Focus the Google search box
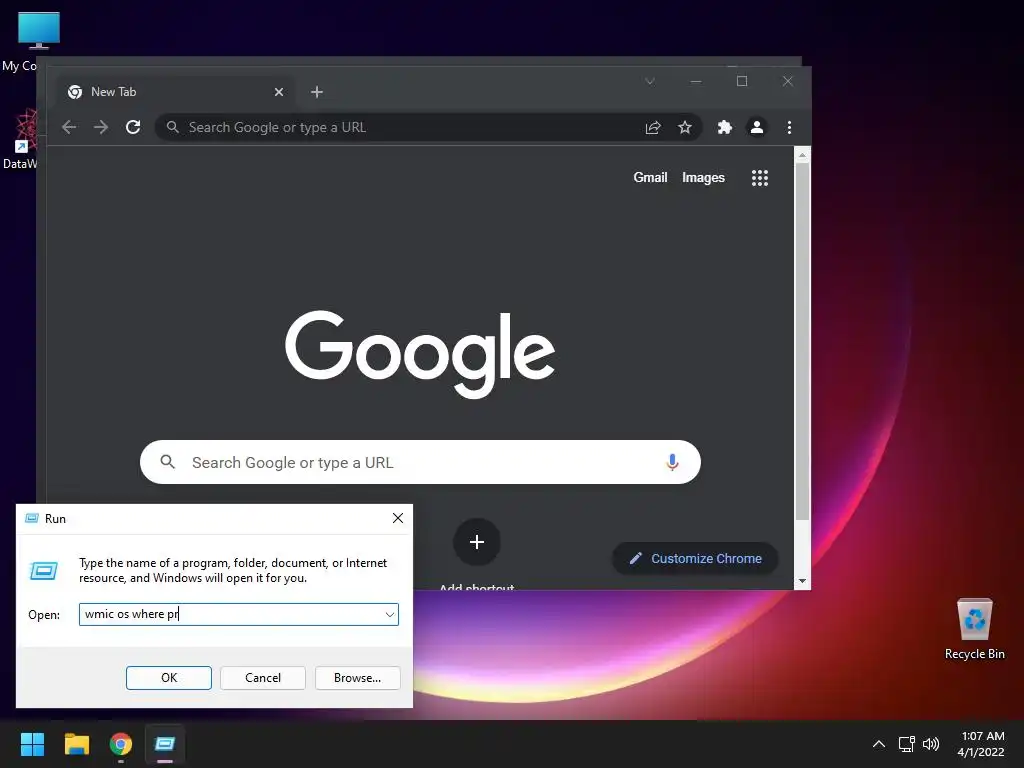The image size is (1024, 768). coord(420,462)
